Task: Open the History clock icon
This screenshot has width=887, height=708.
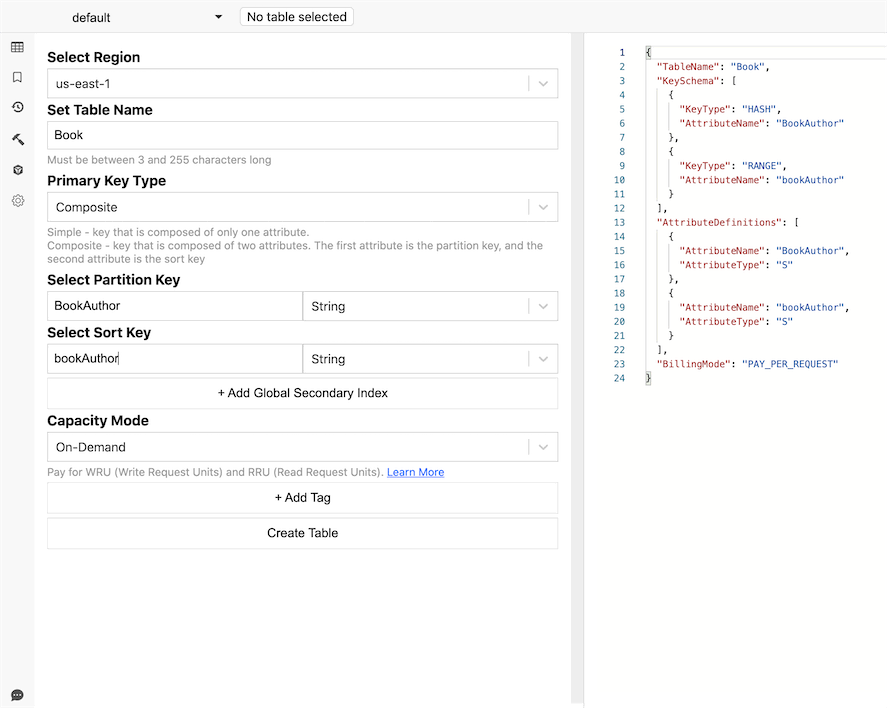Action: (x=16, y=108)
